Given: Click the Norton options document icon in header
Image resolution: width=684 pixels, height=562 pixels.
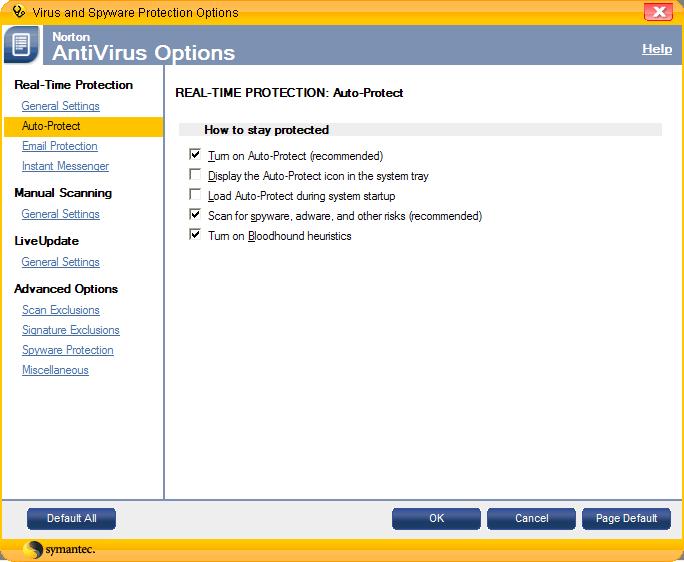Looking at the screenshot, I should pos(21,44).
